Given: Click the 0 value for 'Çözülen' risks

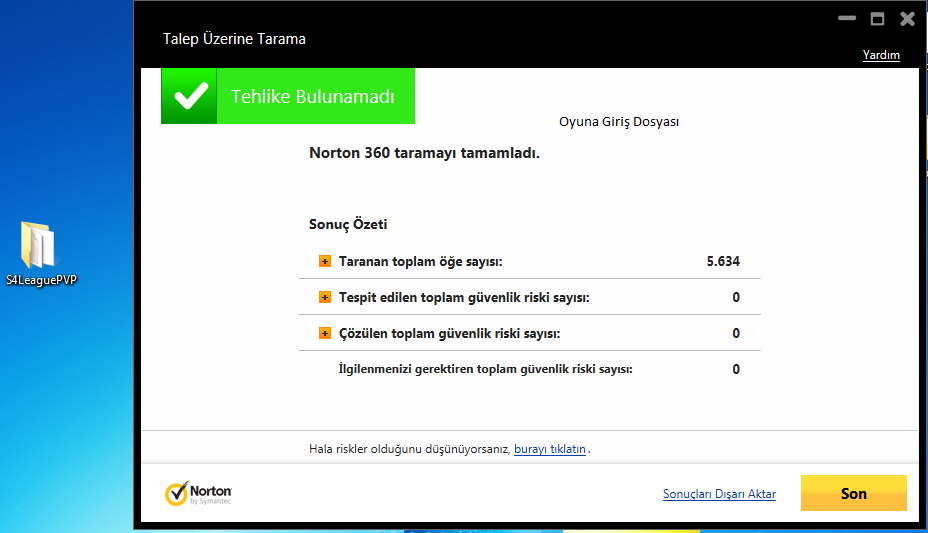Looking at the screenshot, I should [736, 334].
